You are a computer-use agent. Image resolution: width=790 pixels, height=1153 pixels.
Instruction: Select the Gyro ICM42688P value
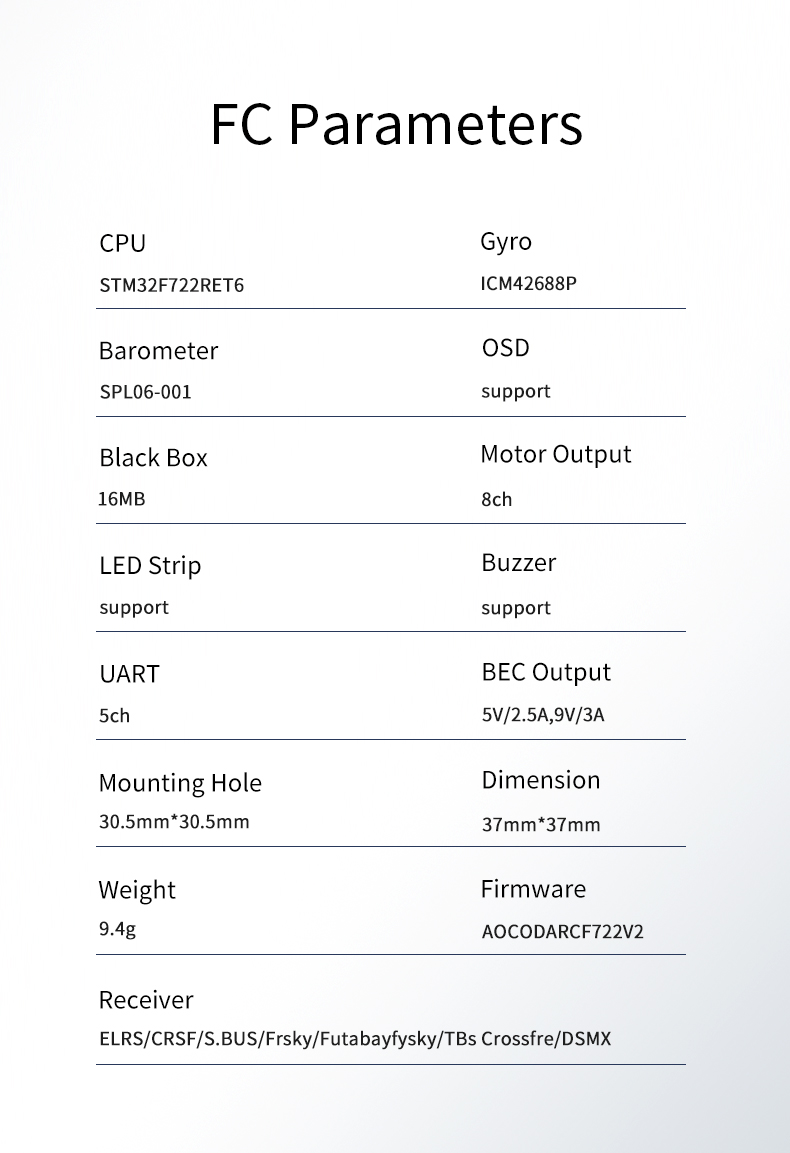click(528, 283)
